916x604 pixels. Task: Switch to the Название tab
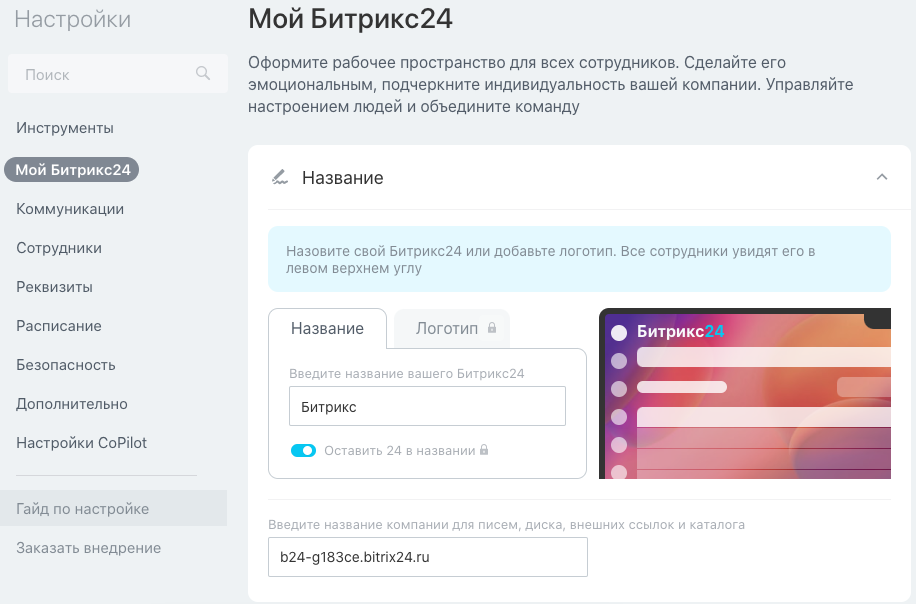[327, 328]
